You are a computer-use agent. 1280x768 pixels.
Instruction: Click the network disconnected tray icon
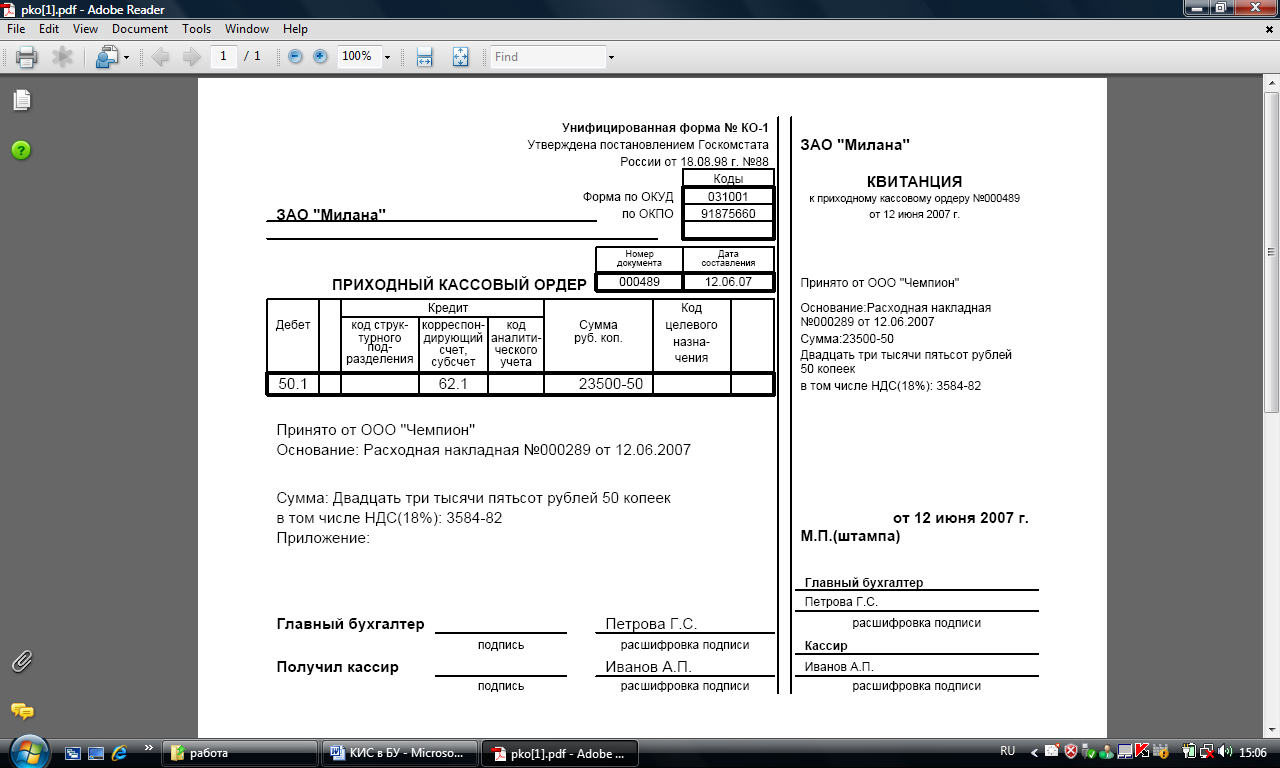tap(1208, 751)
